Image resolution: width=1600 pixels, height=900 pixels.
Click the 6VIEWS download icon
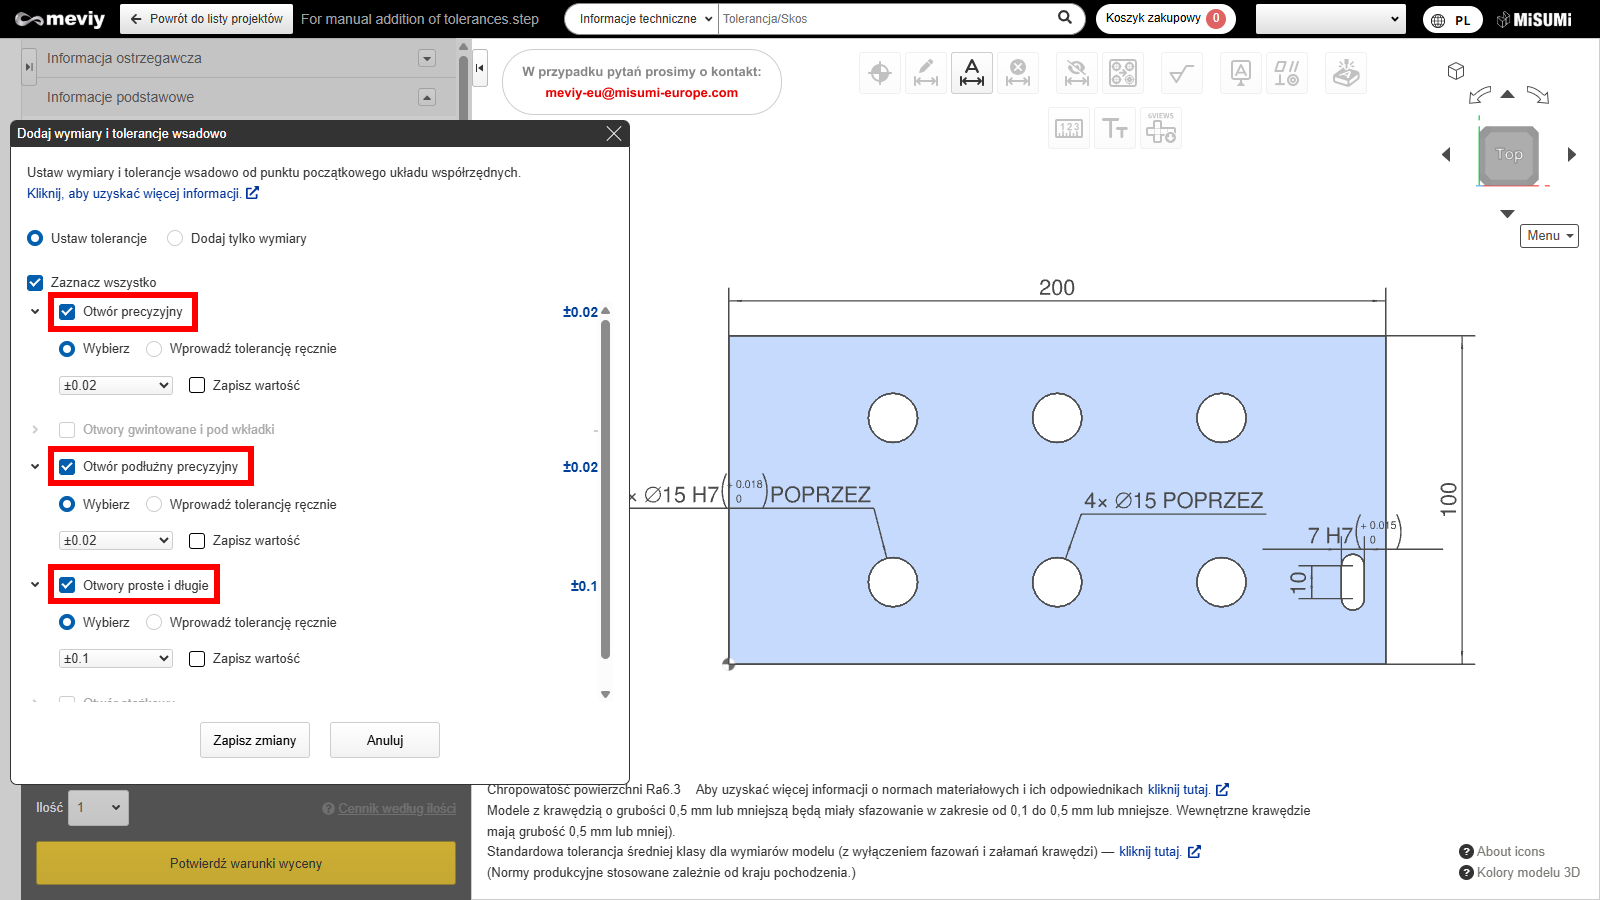click(1161, 129)
